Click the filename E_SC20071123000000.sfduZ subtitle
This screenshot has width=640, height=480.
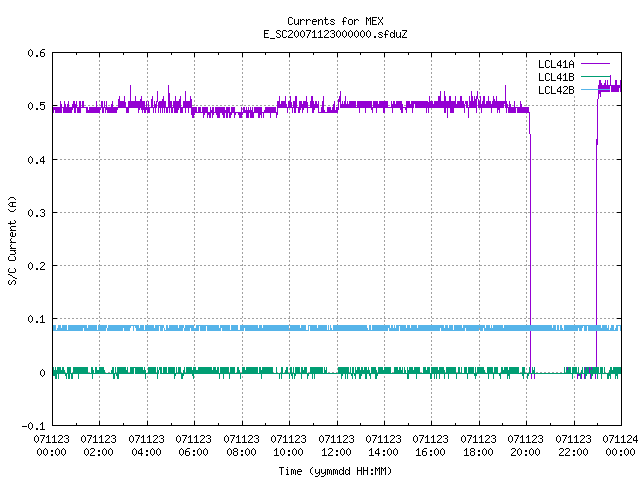click(335, 34)
